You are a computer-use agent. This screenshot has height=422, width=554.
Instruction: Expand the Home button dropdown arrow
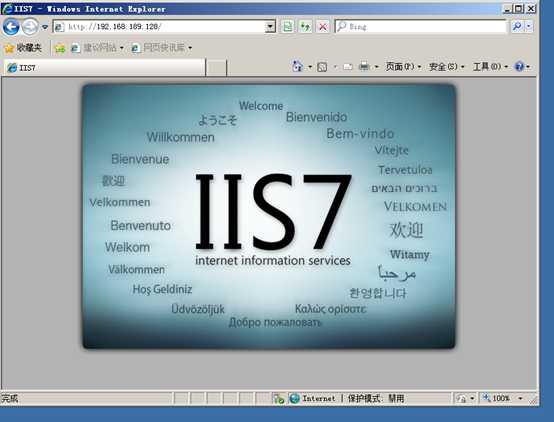click(310, 66)
